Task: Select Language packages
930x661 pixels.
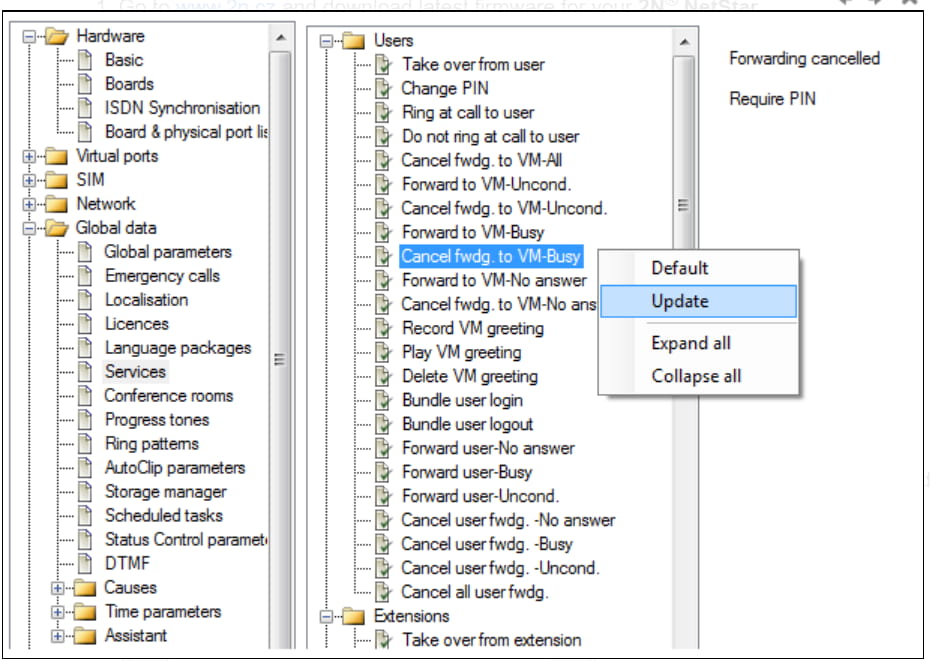Action: (178, 348)
